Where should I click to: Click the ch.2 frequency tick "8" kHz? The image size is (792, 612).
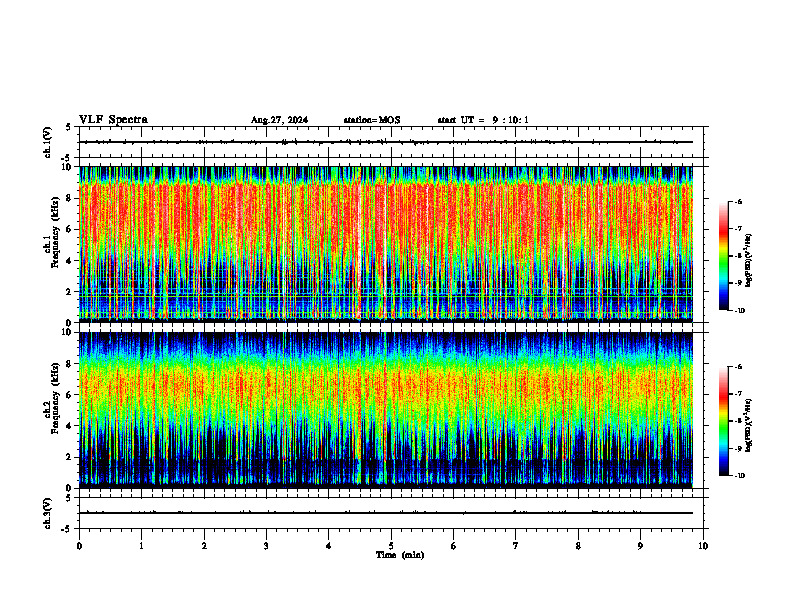click(70, 364)
